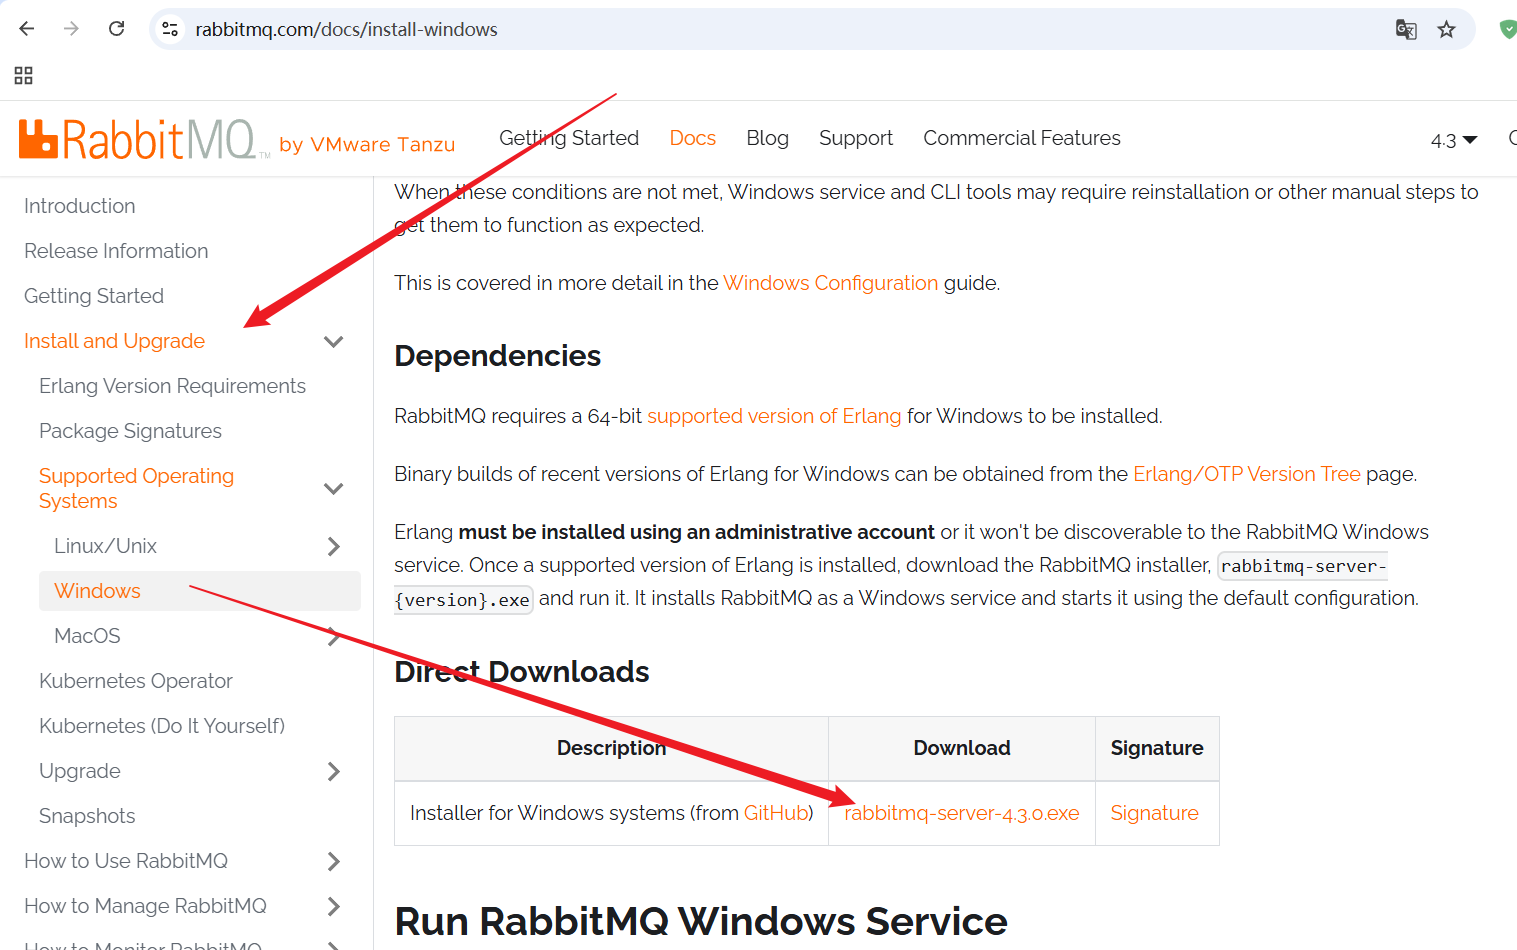Open the Introduction sidebar item
Image resolution: width=1517 pixels, height=950 pixels.
pyautogui.click(x=80, y=206)
